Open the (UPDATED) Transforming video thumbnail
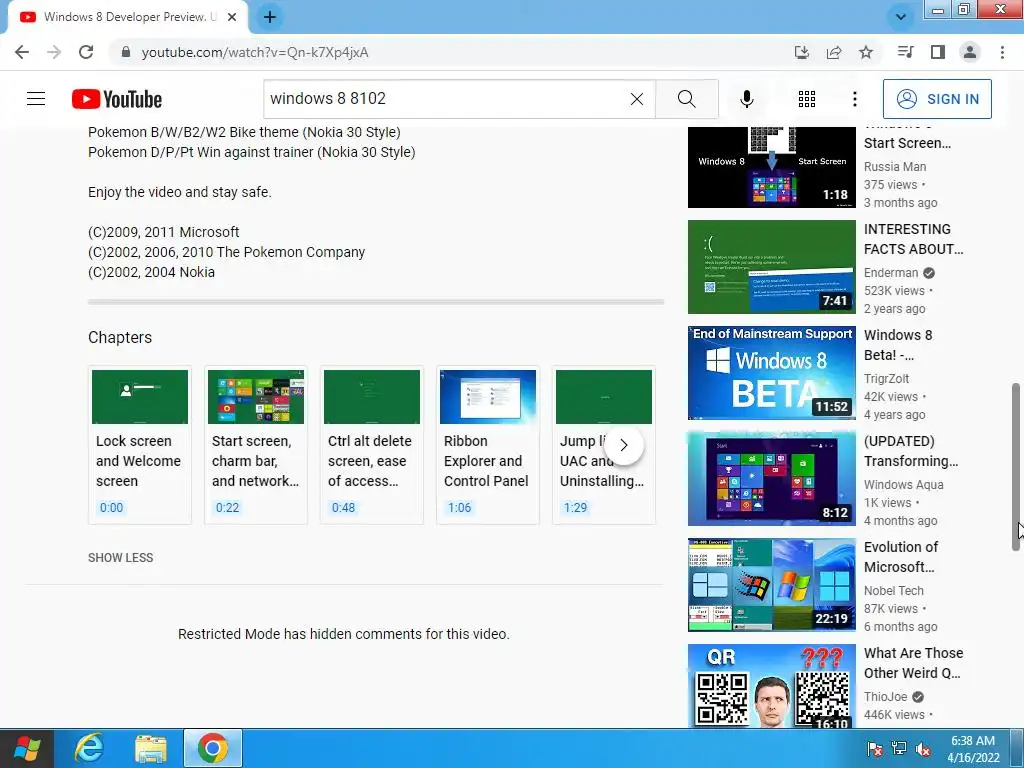Screen dimensions: 1024x768 click(771, 478)
